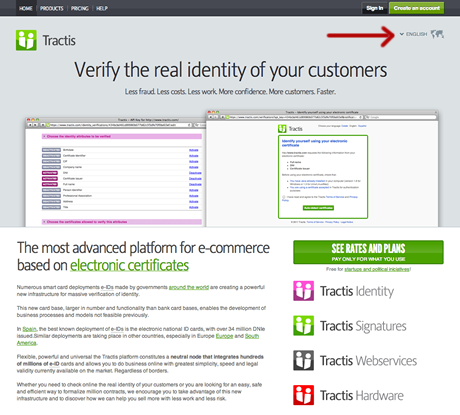The image size is (460, 415).
Task: Click the Tractis Webservices product title
Action: click(369, 361)
